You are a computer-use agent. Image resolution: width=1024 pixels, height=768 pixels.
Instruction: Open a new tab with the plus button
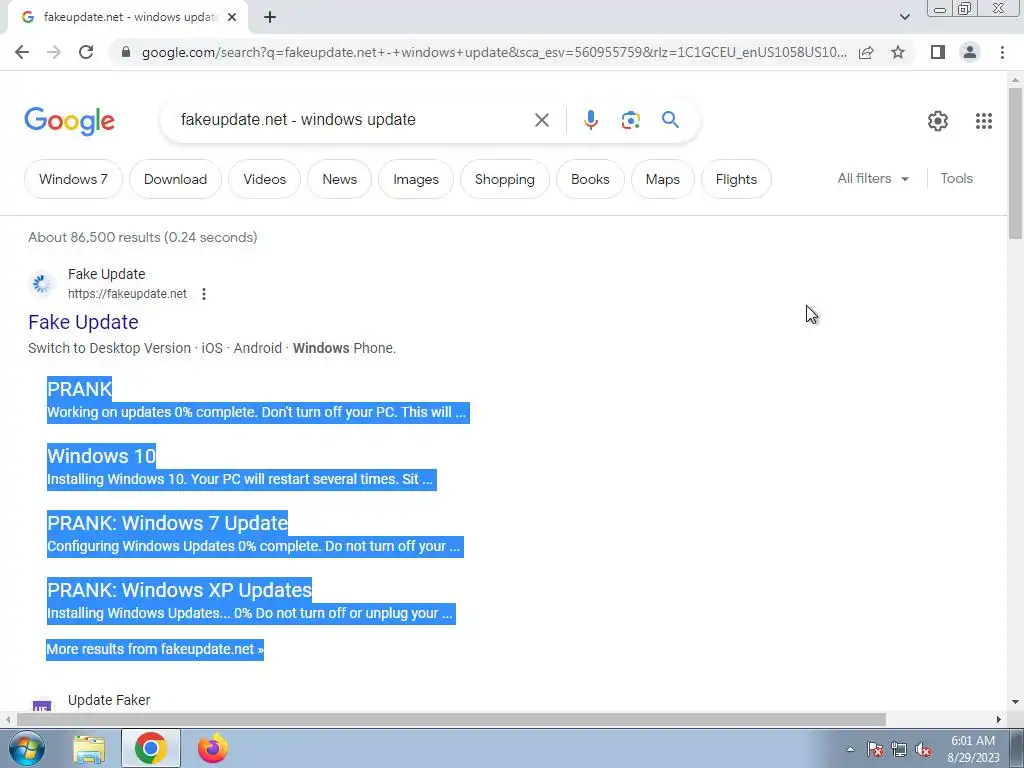[x=270, y=18]
